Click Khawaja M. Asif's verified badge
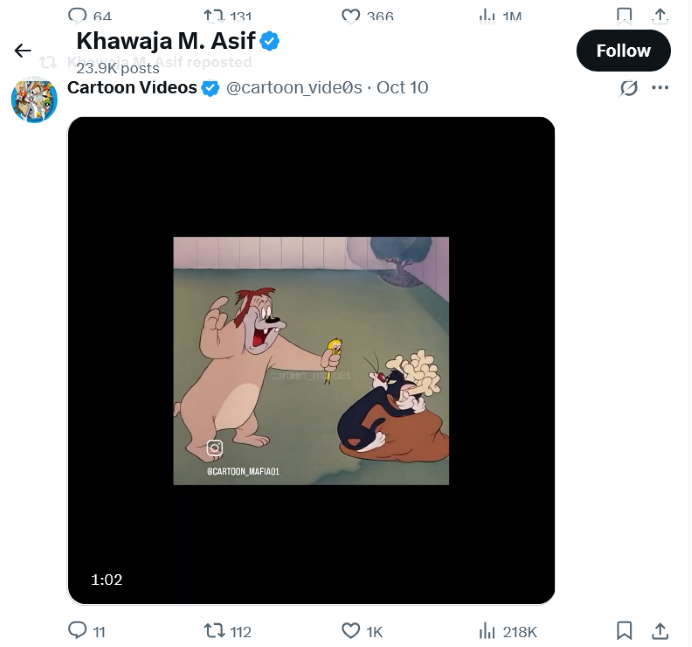The image size is (692, 647). pyautogui.click(x=270, y=41)
